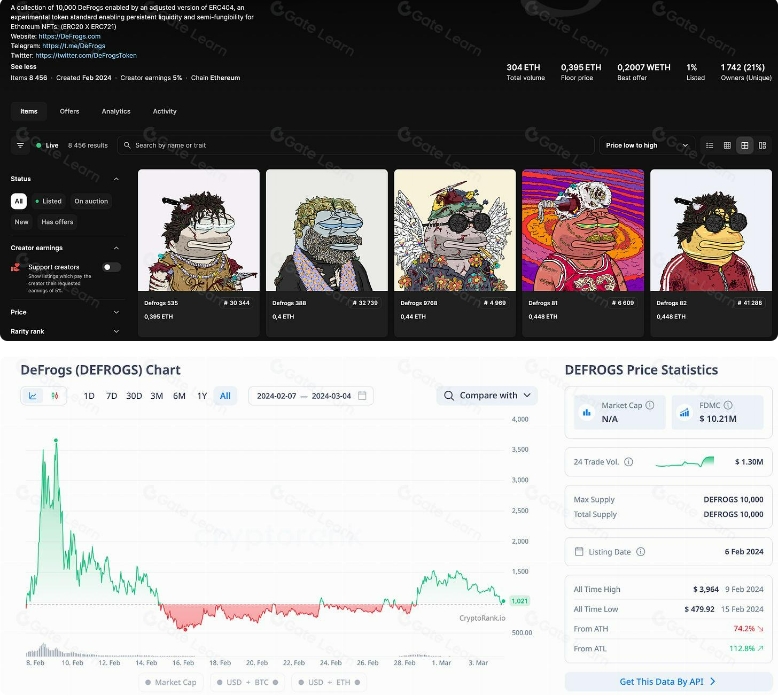Click See less to collapse description
779x696 pixels.
[23, 67]
